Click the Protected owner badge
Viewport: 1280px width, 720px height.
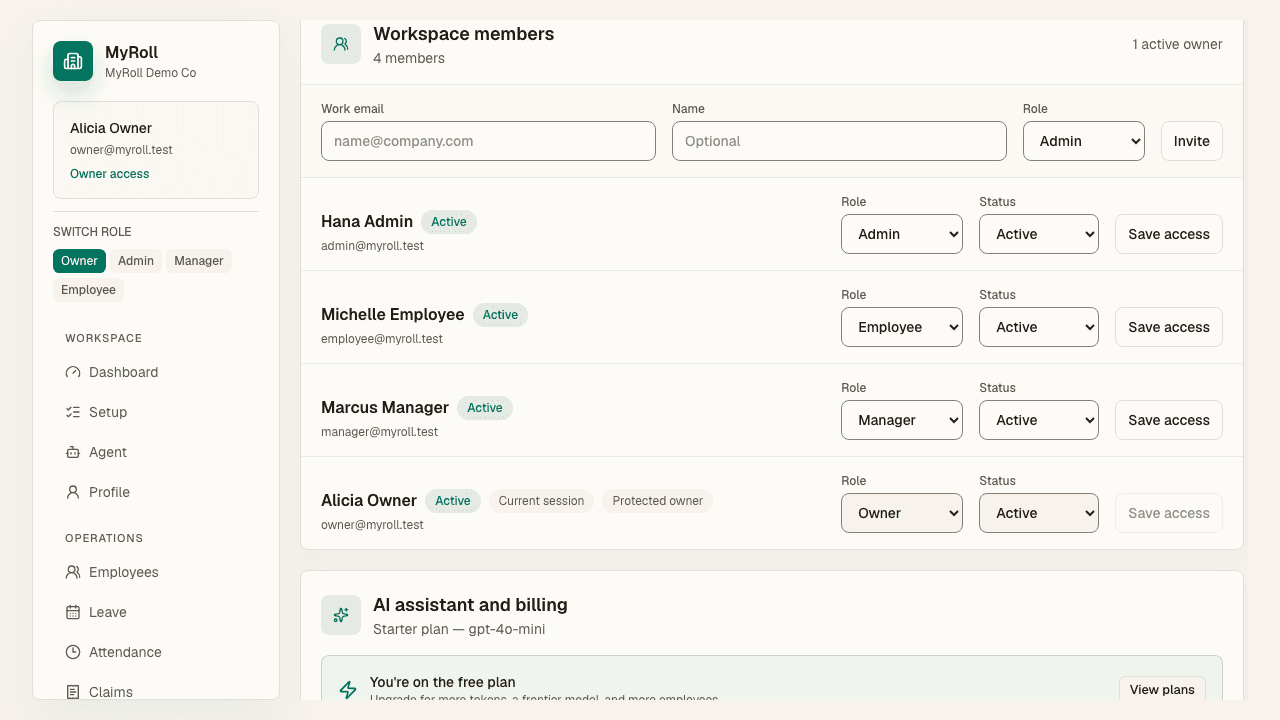(x=657, y=501)
